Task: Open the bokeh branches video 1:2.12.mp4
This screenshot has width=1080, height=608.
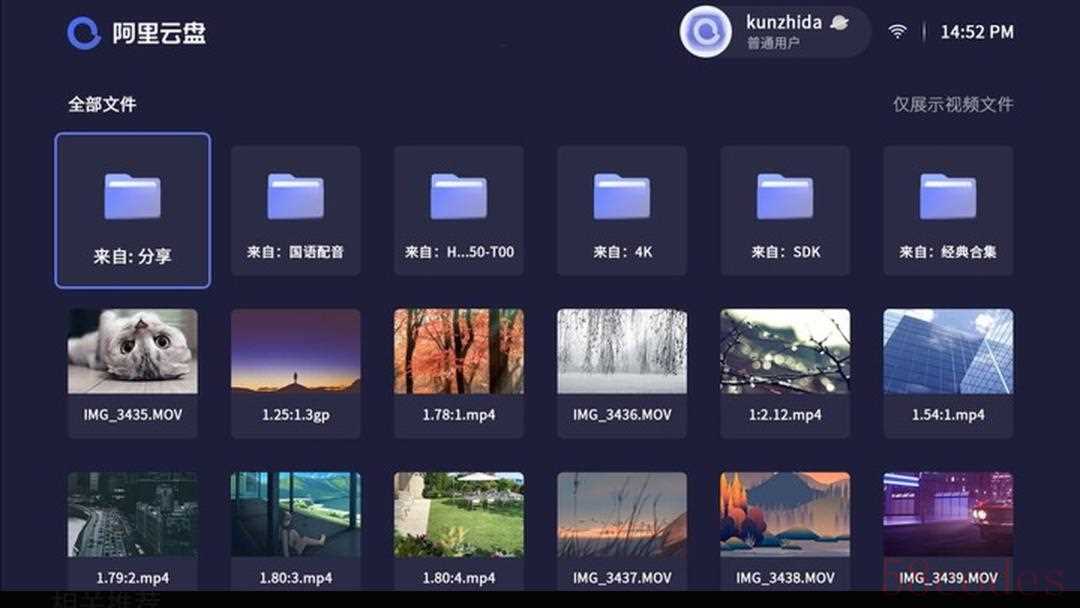Action: click(785, 351)
